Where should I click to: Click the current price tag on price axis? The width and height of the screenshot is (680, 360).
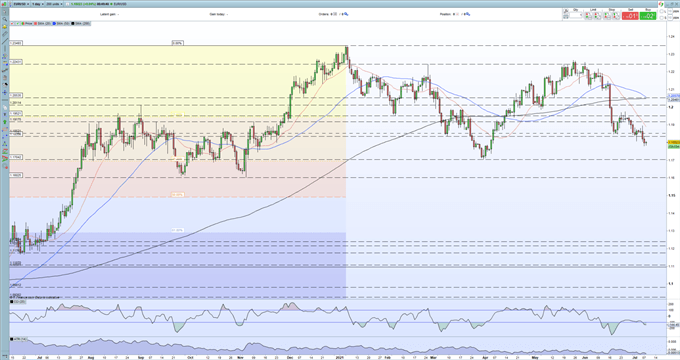tap(673, 142)
